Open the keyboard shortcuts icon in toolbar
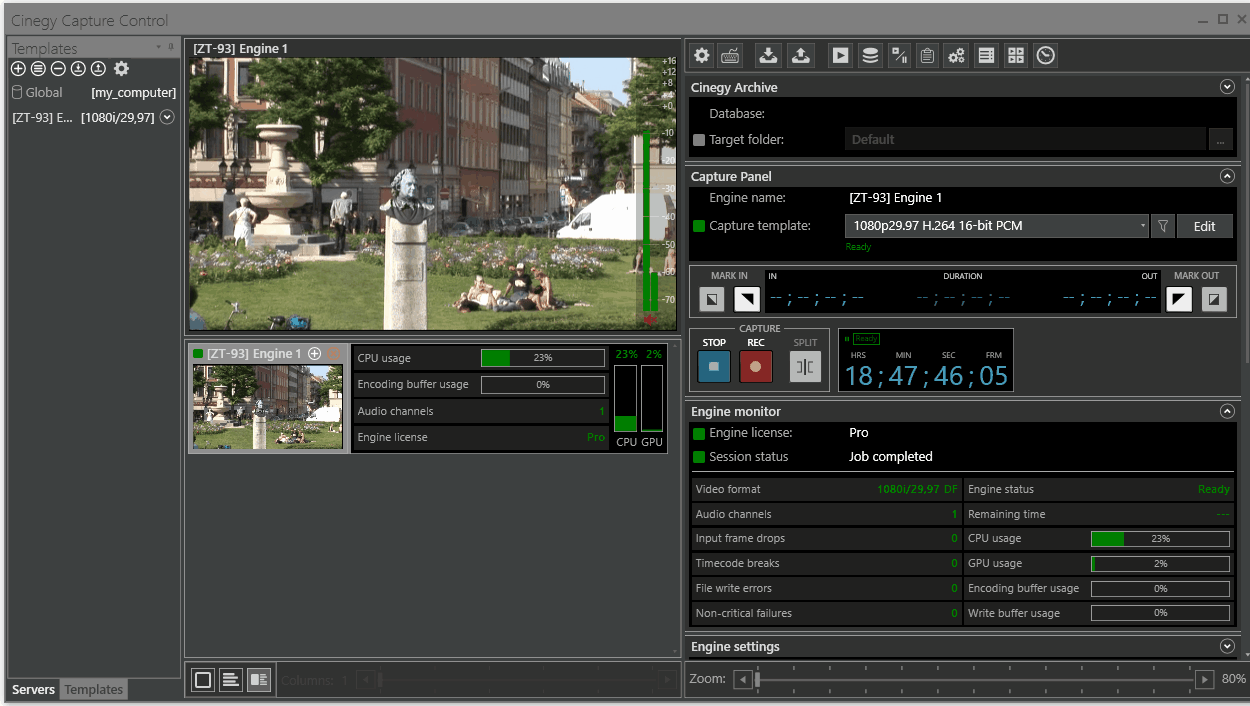1250x706 pixels. point(731,56)
